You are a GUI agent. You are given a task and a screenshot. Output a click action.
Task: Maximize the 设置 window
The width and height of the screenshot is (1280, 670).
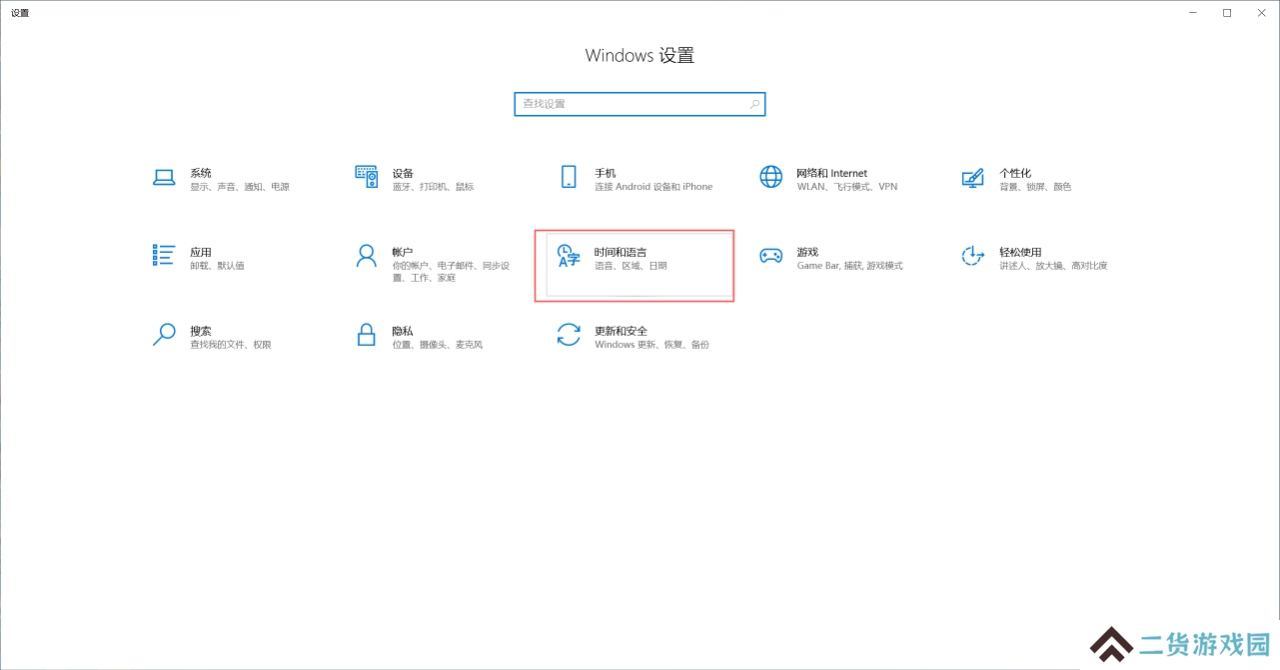[1227, 13]
